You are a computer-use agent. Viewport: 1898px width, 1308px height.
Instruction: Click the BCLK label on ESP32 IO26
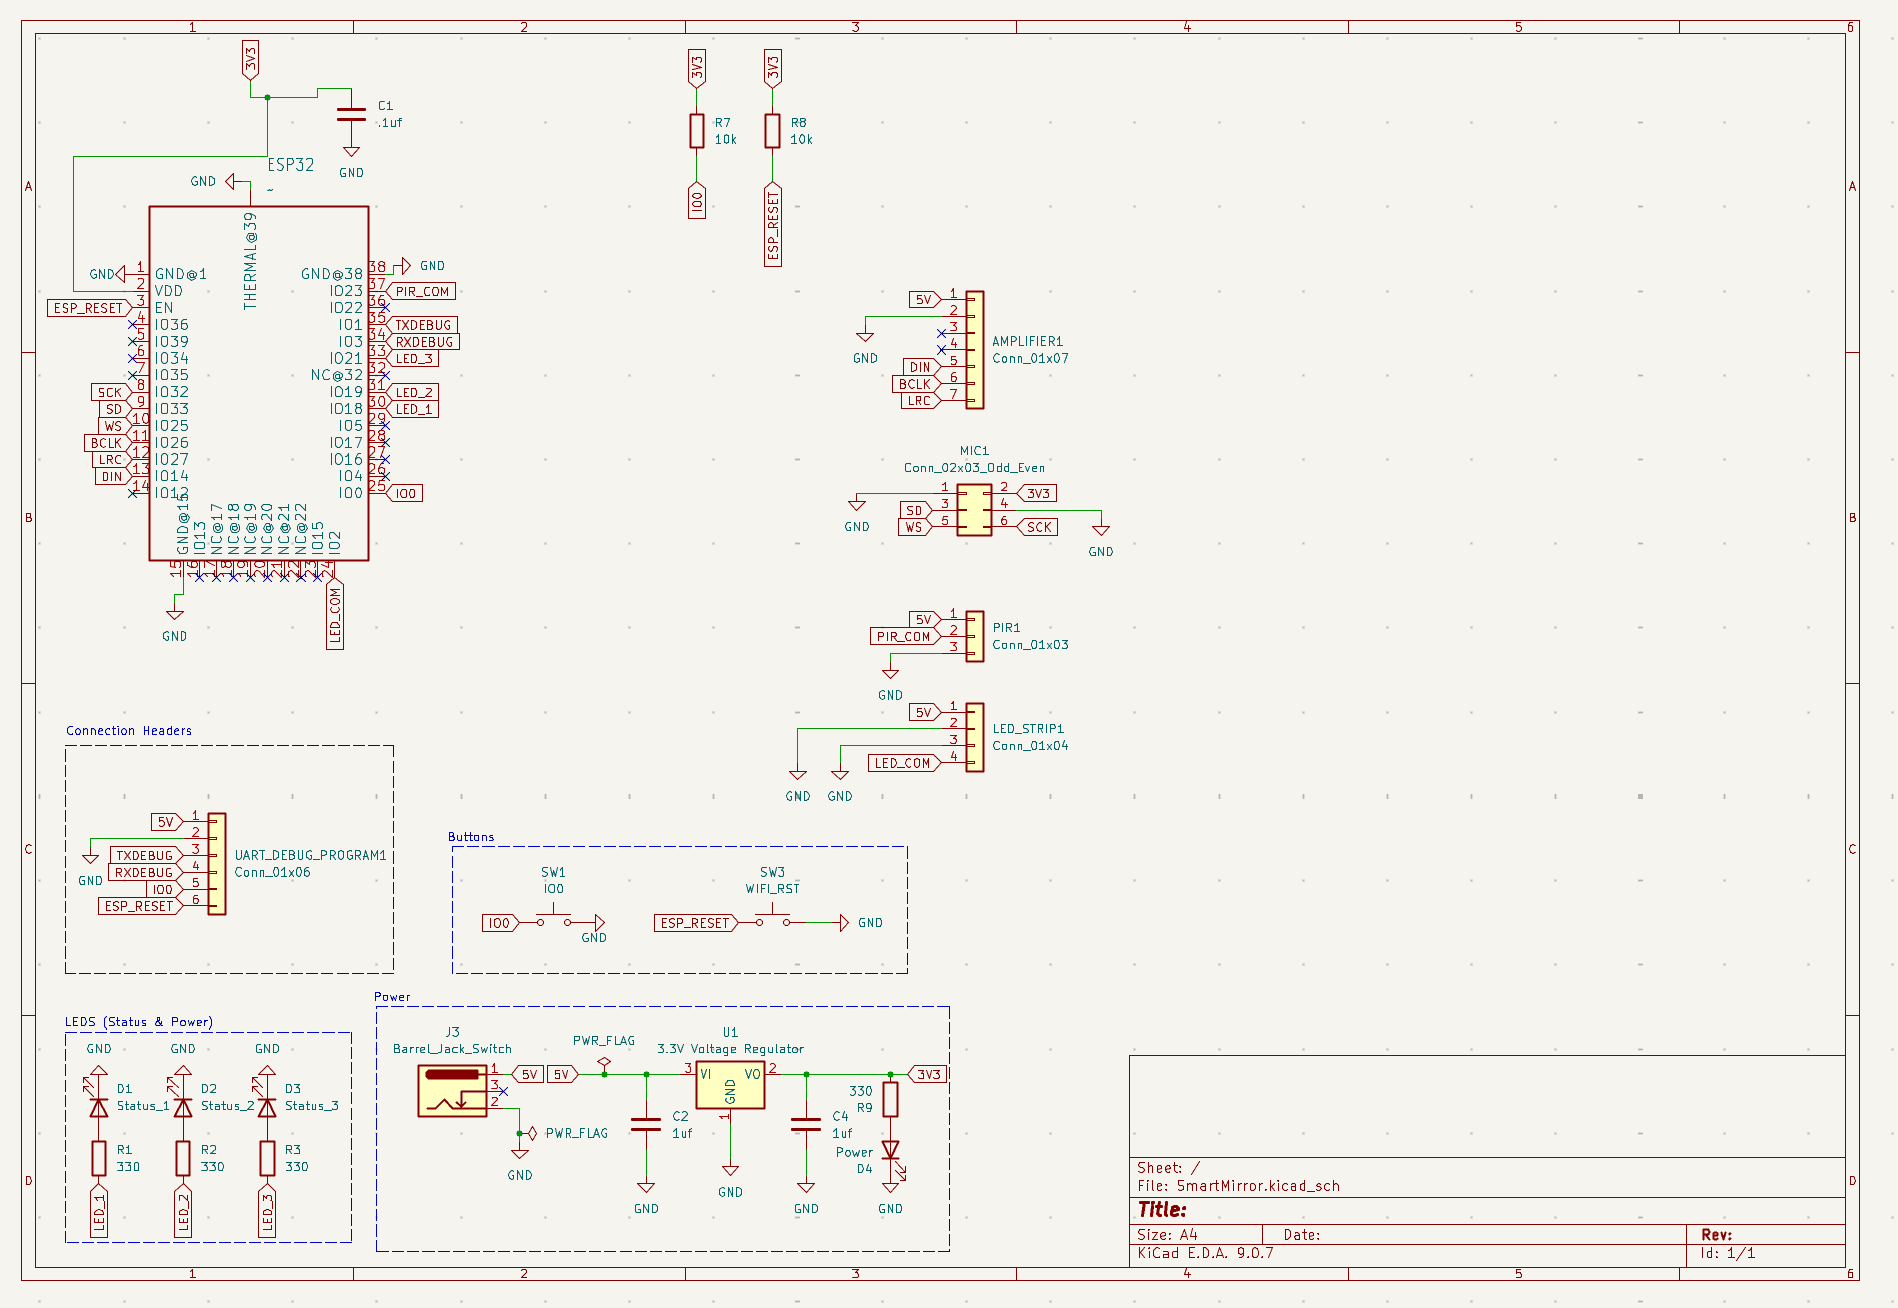pyautogui.click(x=107, y=443)
